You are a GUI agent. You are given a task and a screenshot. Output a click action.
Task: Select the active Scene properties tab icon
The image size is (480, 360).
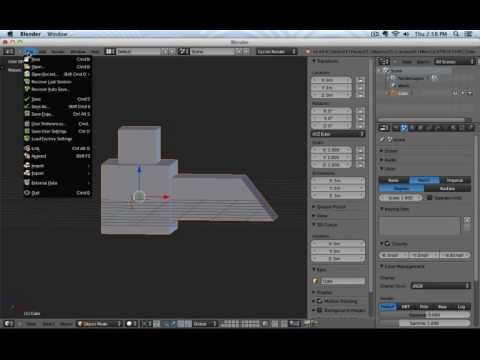(x=404, y=128)
